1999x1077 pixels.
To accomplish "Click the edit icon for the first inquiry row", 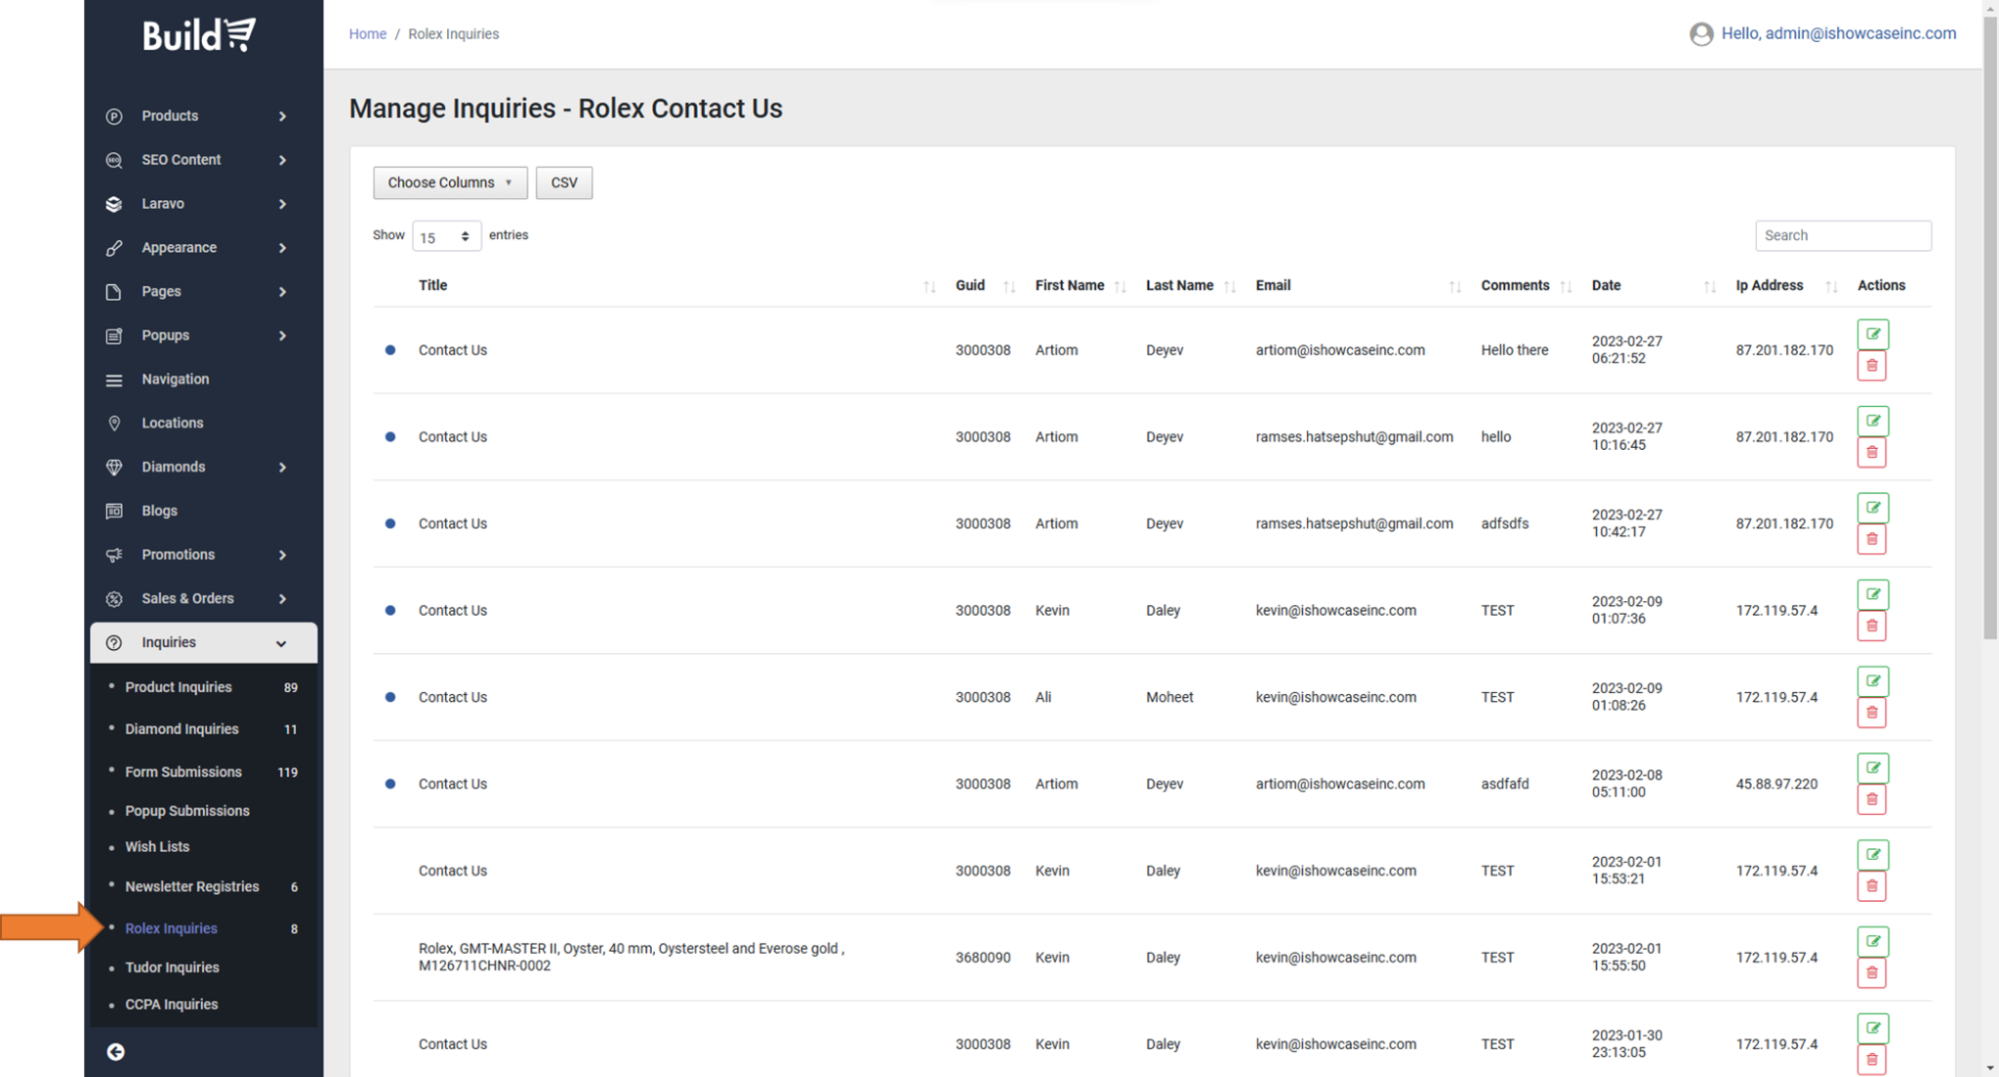I will click(x=1872, y=334).
